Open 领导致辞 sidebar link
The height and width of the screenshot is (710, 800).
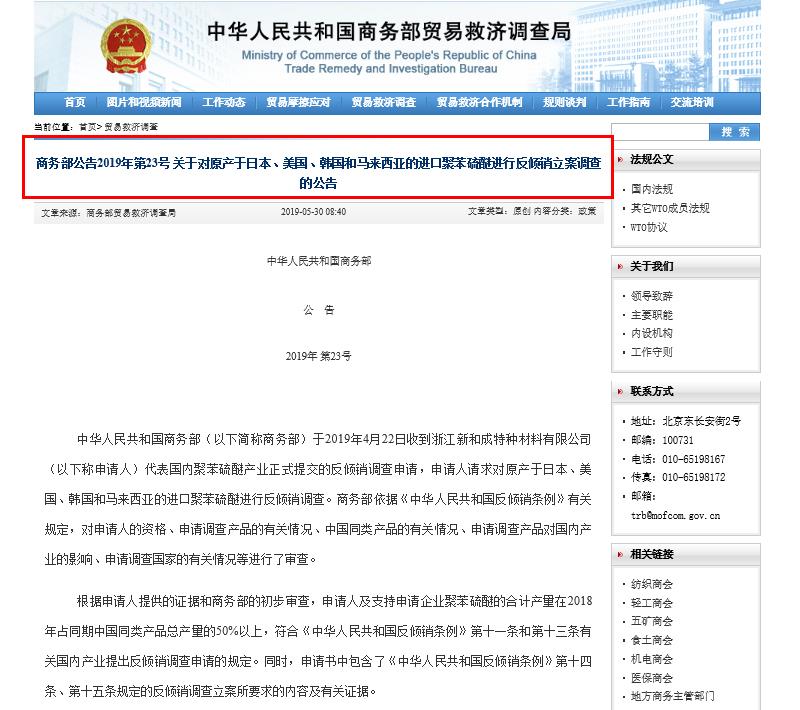pos(652,296)
